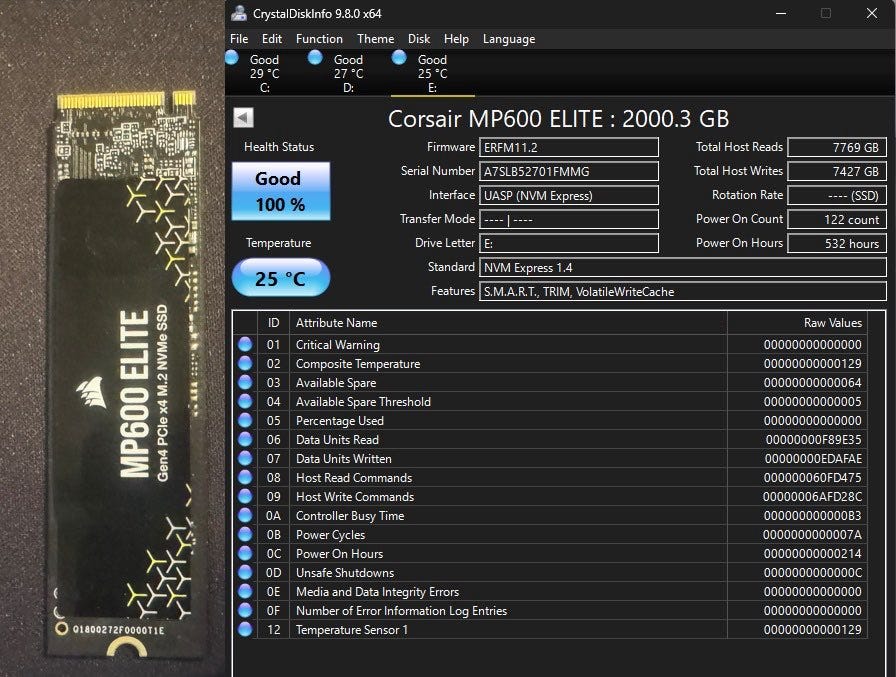Click status orb for Host Write Commands row
The image size is (896, 677).
(245, 496)
